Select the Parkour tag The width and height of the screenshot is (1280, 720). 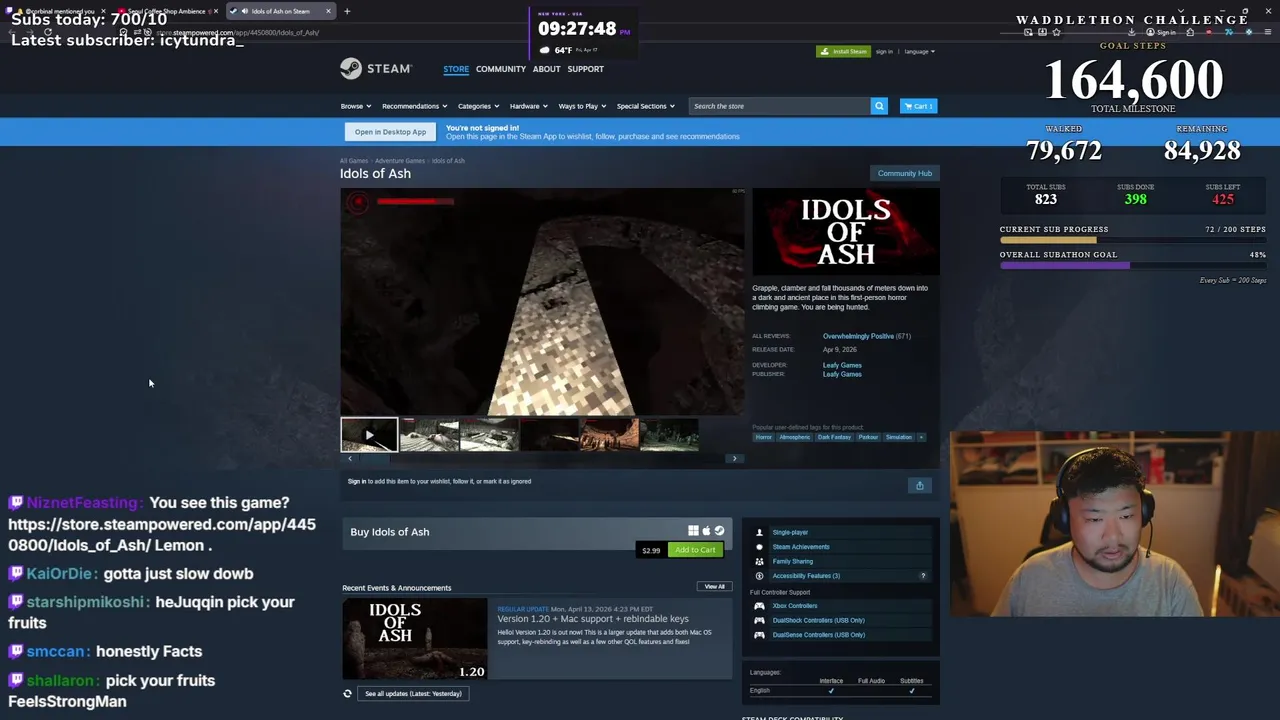click(x=868, y=437)
